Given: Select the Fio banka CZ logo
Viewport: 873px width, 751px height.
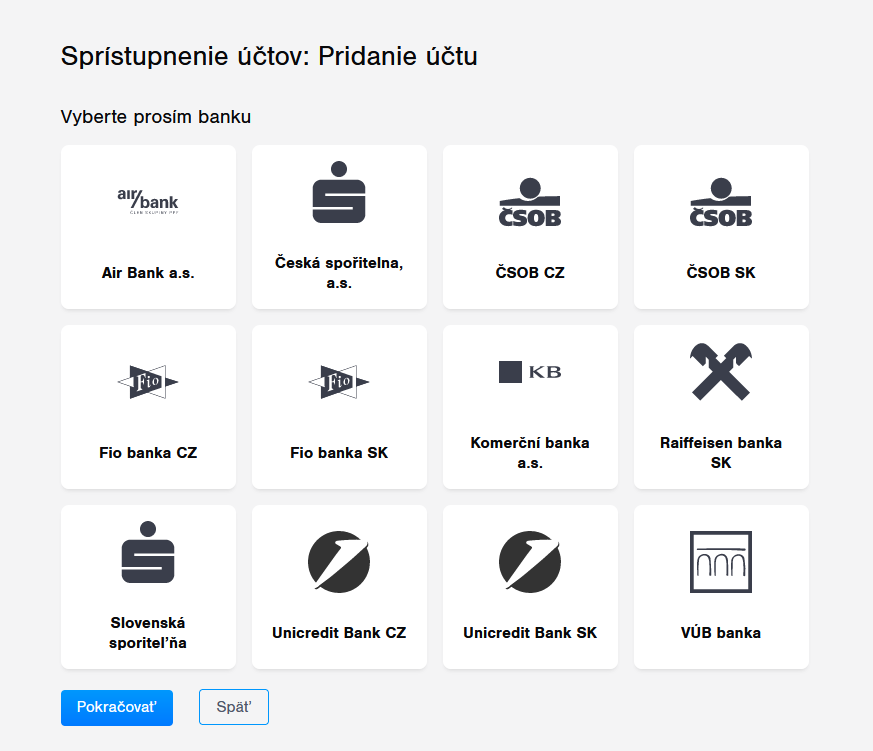Looking at the screenshot, I should [x=148, y=381].
